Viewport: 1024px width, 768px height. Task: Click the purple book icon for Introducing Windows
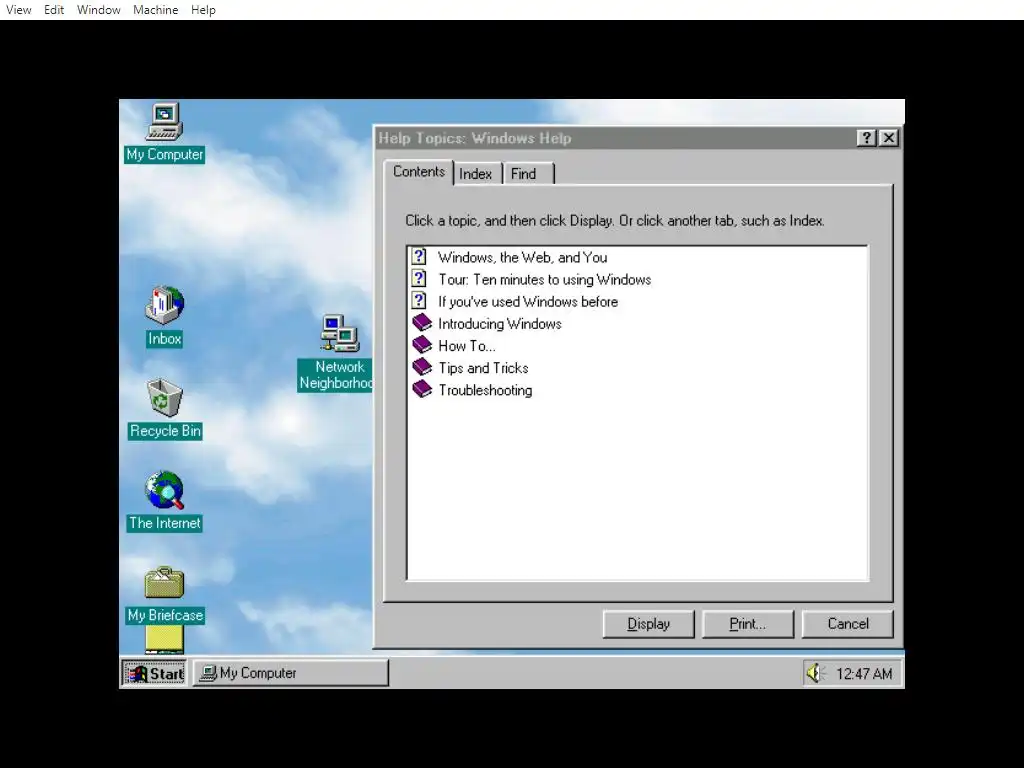422,323
